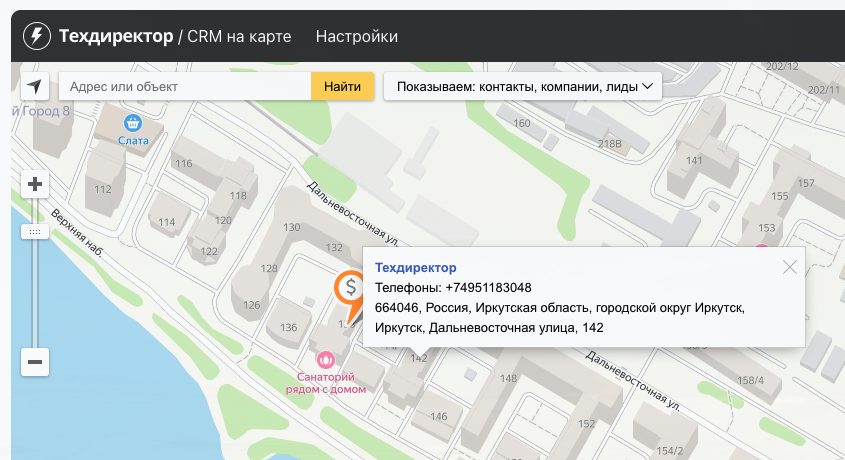Click building number 128 on the map

coord(269,268)
